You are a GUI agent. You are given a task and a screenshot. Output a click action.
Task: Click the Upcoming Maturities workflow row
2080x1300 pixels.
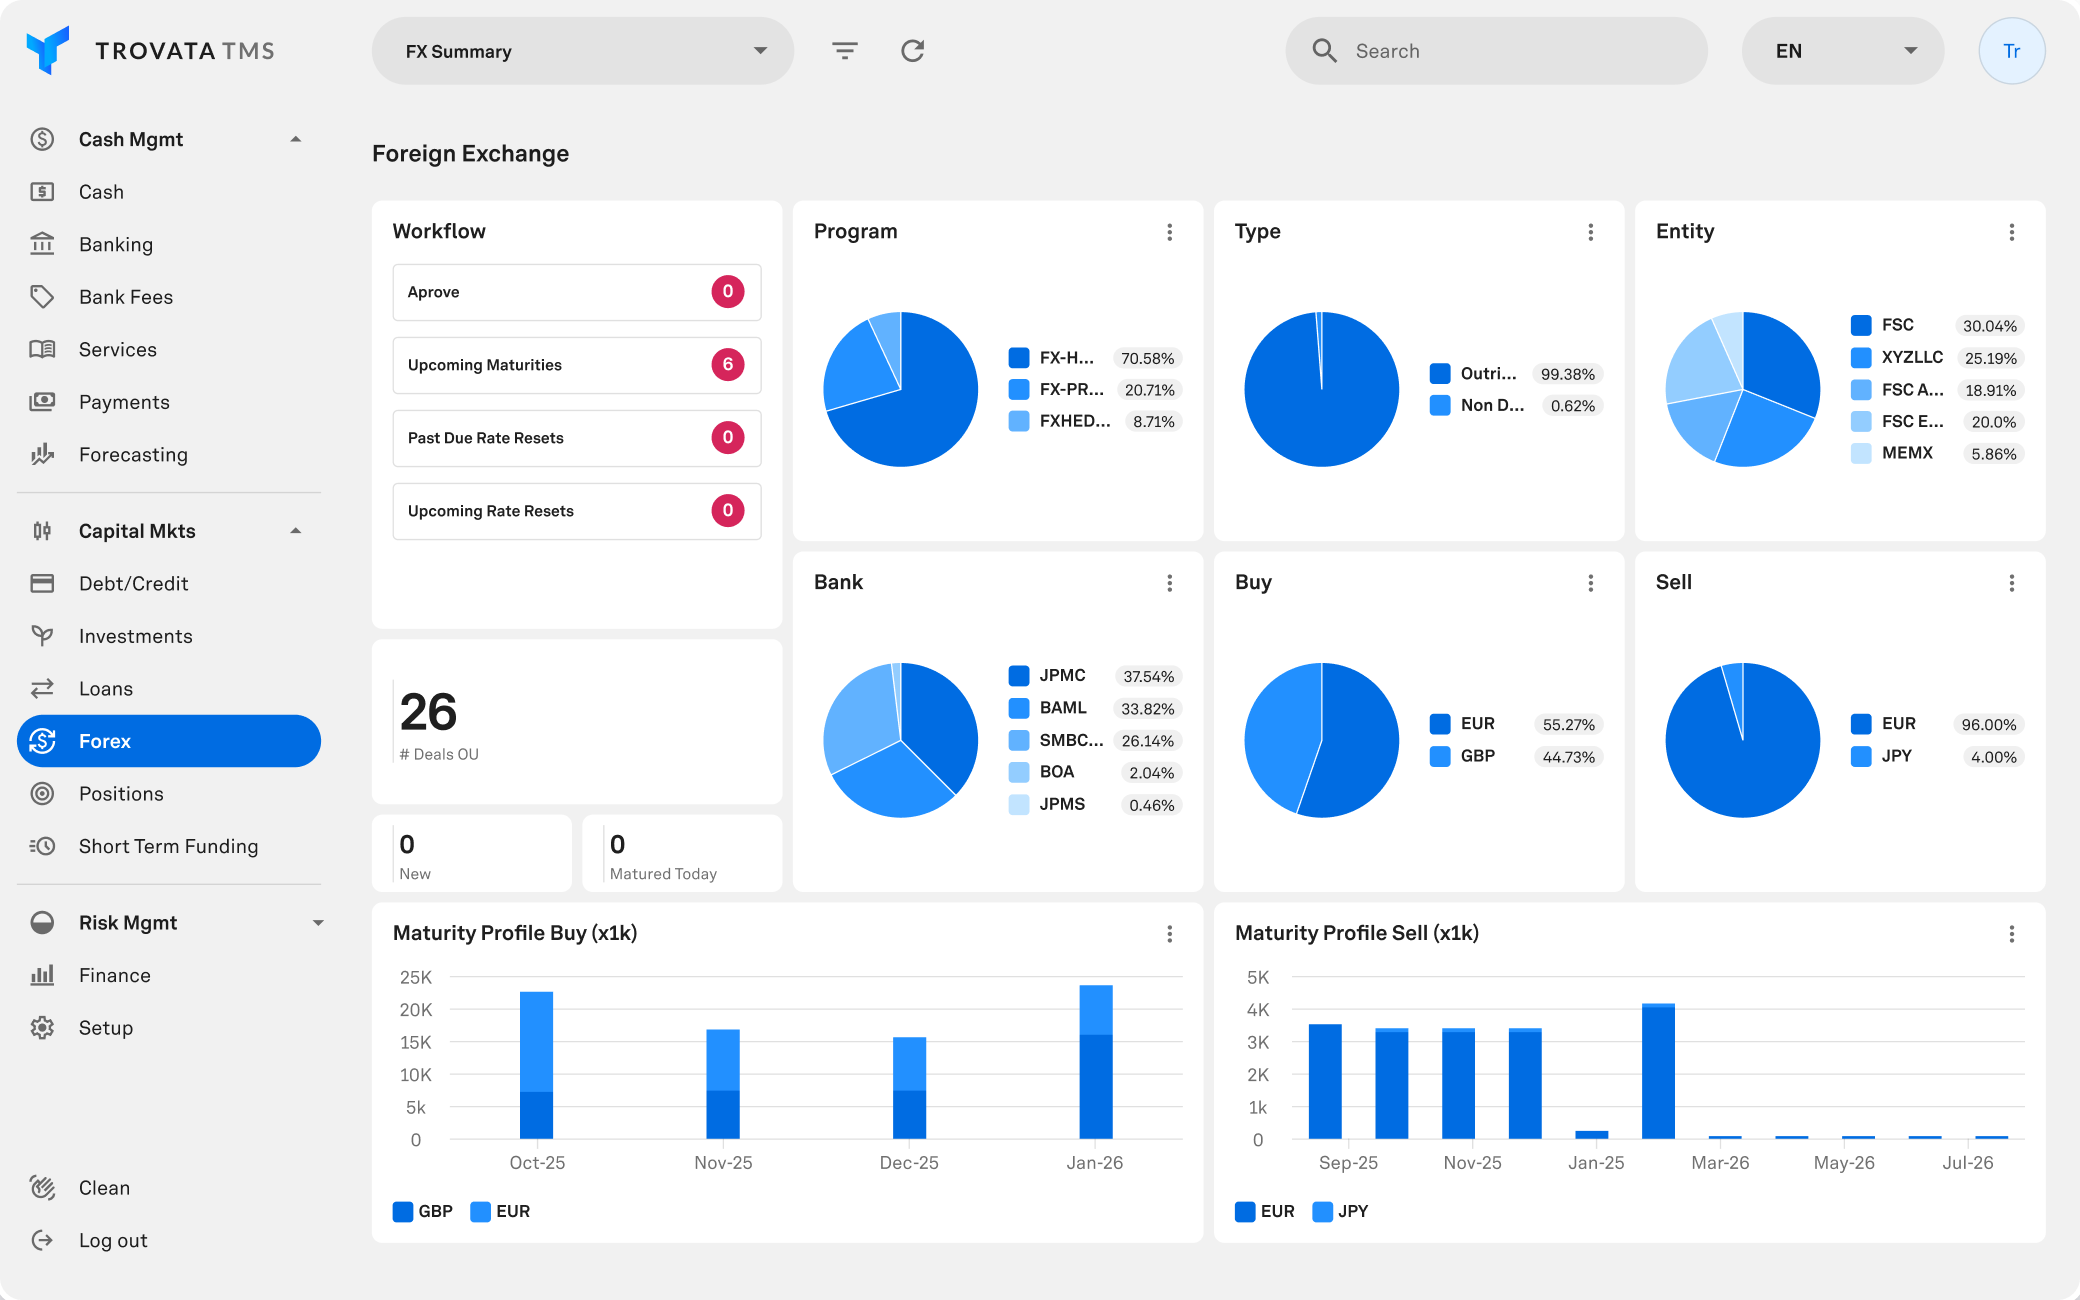[x=576, y=365]
